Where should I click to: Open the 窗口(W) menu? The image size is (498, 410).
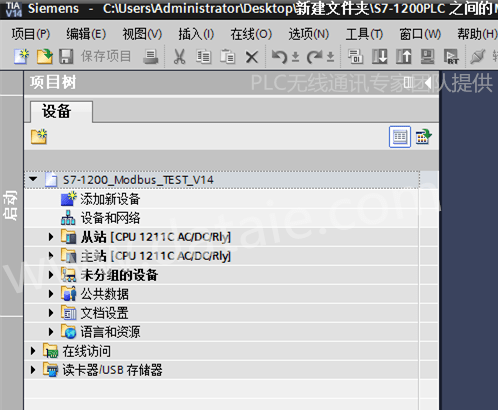pos(420,34)
